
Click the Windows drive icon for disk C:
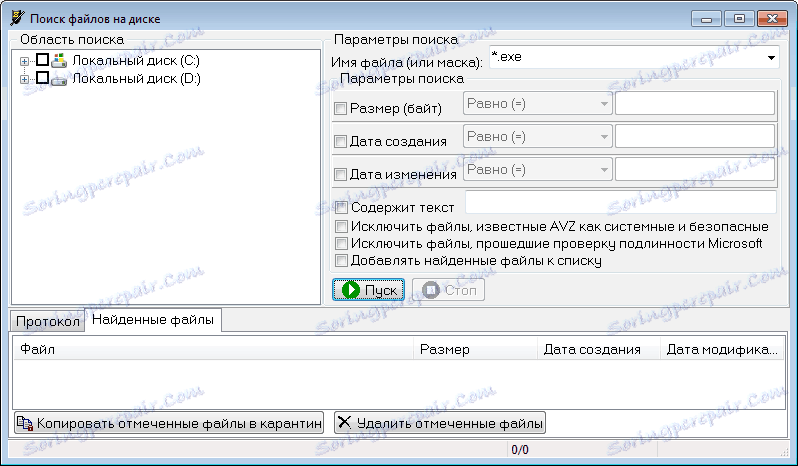tap(59, 60)
